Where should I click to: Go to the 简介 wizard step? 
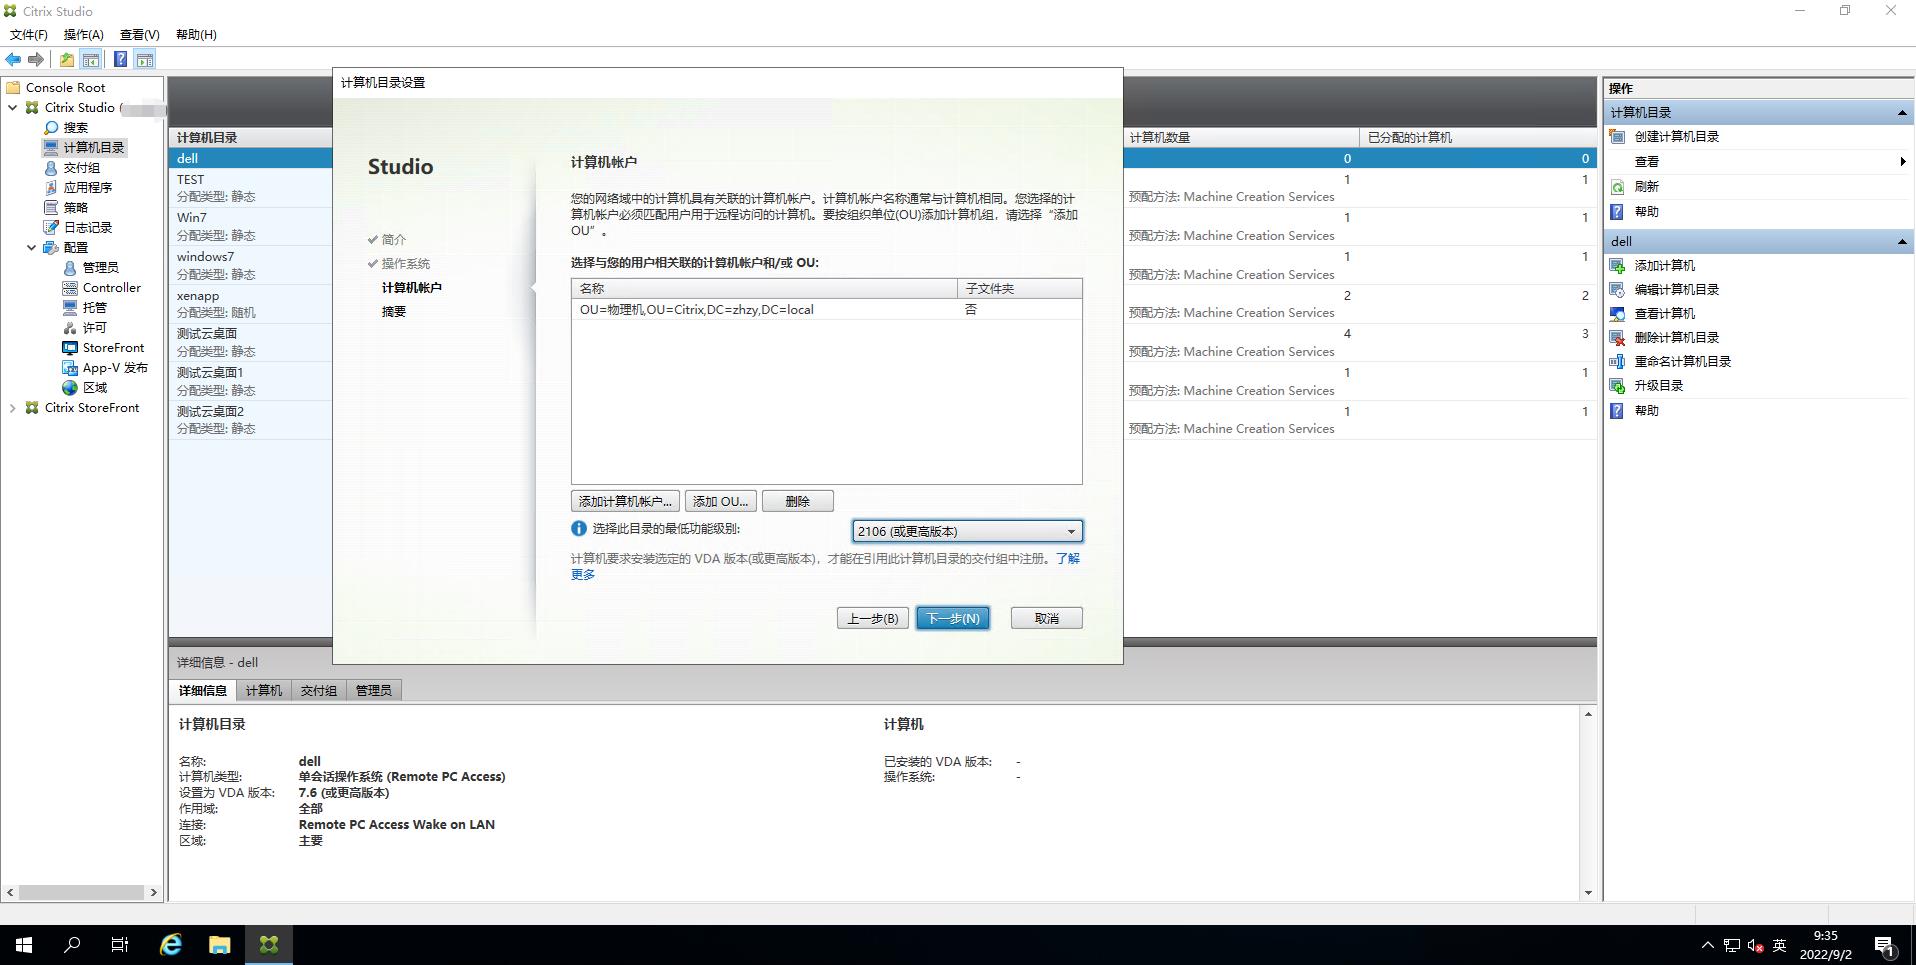coord(394,239)
